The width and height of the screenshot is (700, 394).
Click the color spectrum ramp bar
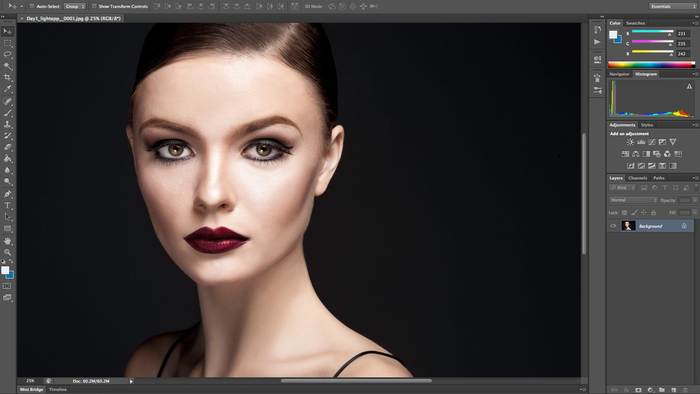coord(651,64)
